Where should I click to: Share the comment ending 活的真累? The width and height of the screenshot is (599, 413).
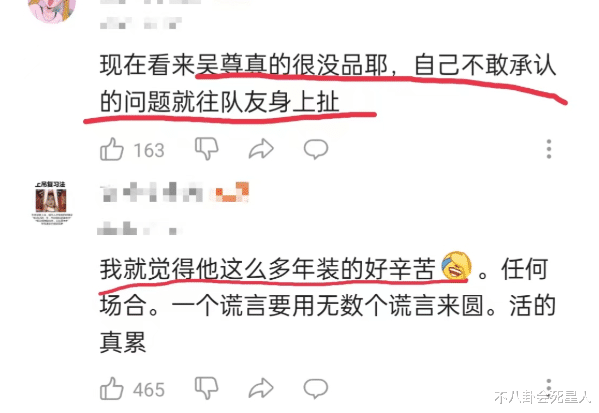click(261, 389)
